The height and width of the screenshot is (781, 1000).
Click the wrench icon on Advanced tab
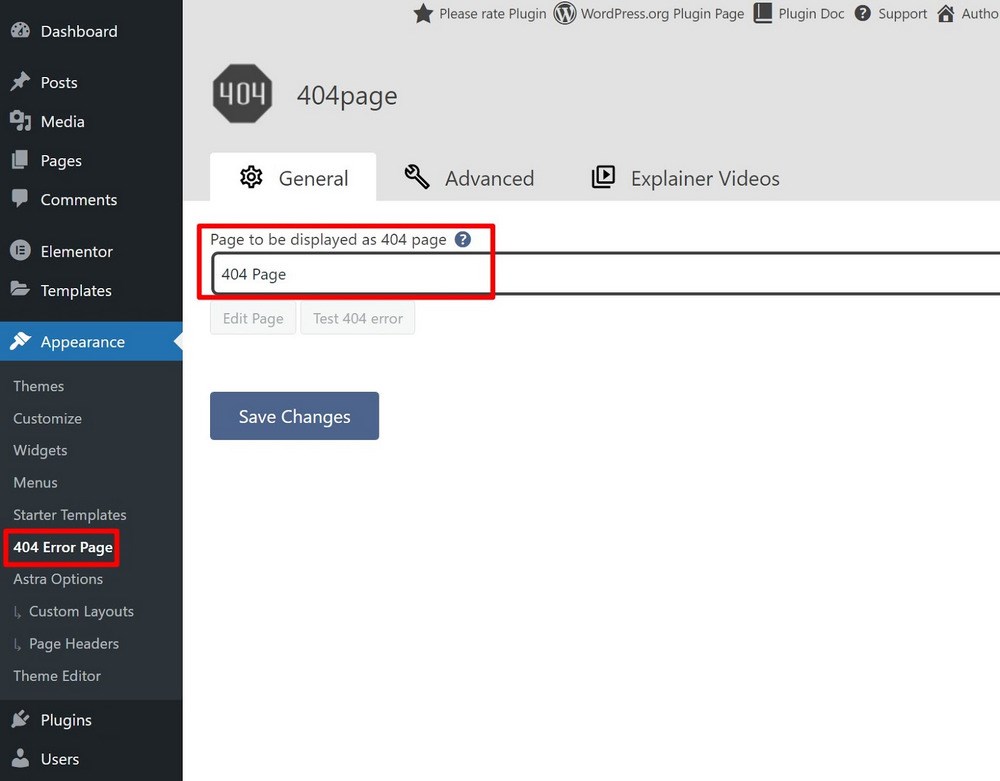click(417, 177)
